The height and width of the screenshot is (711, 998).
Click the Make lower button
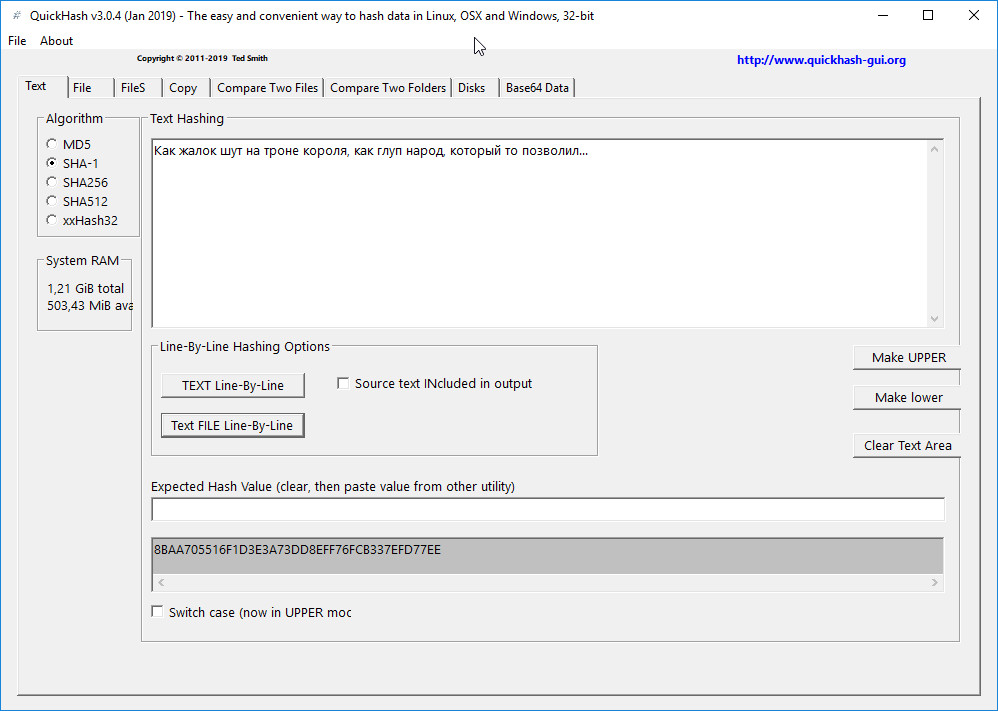[907, 397]
